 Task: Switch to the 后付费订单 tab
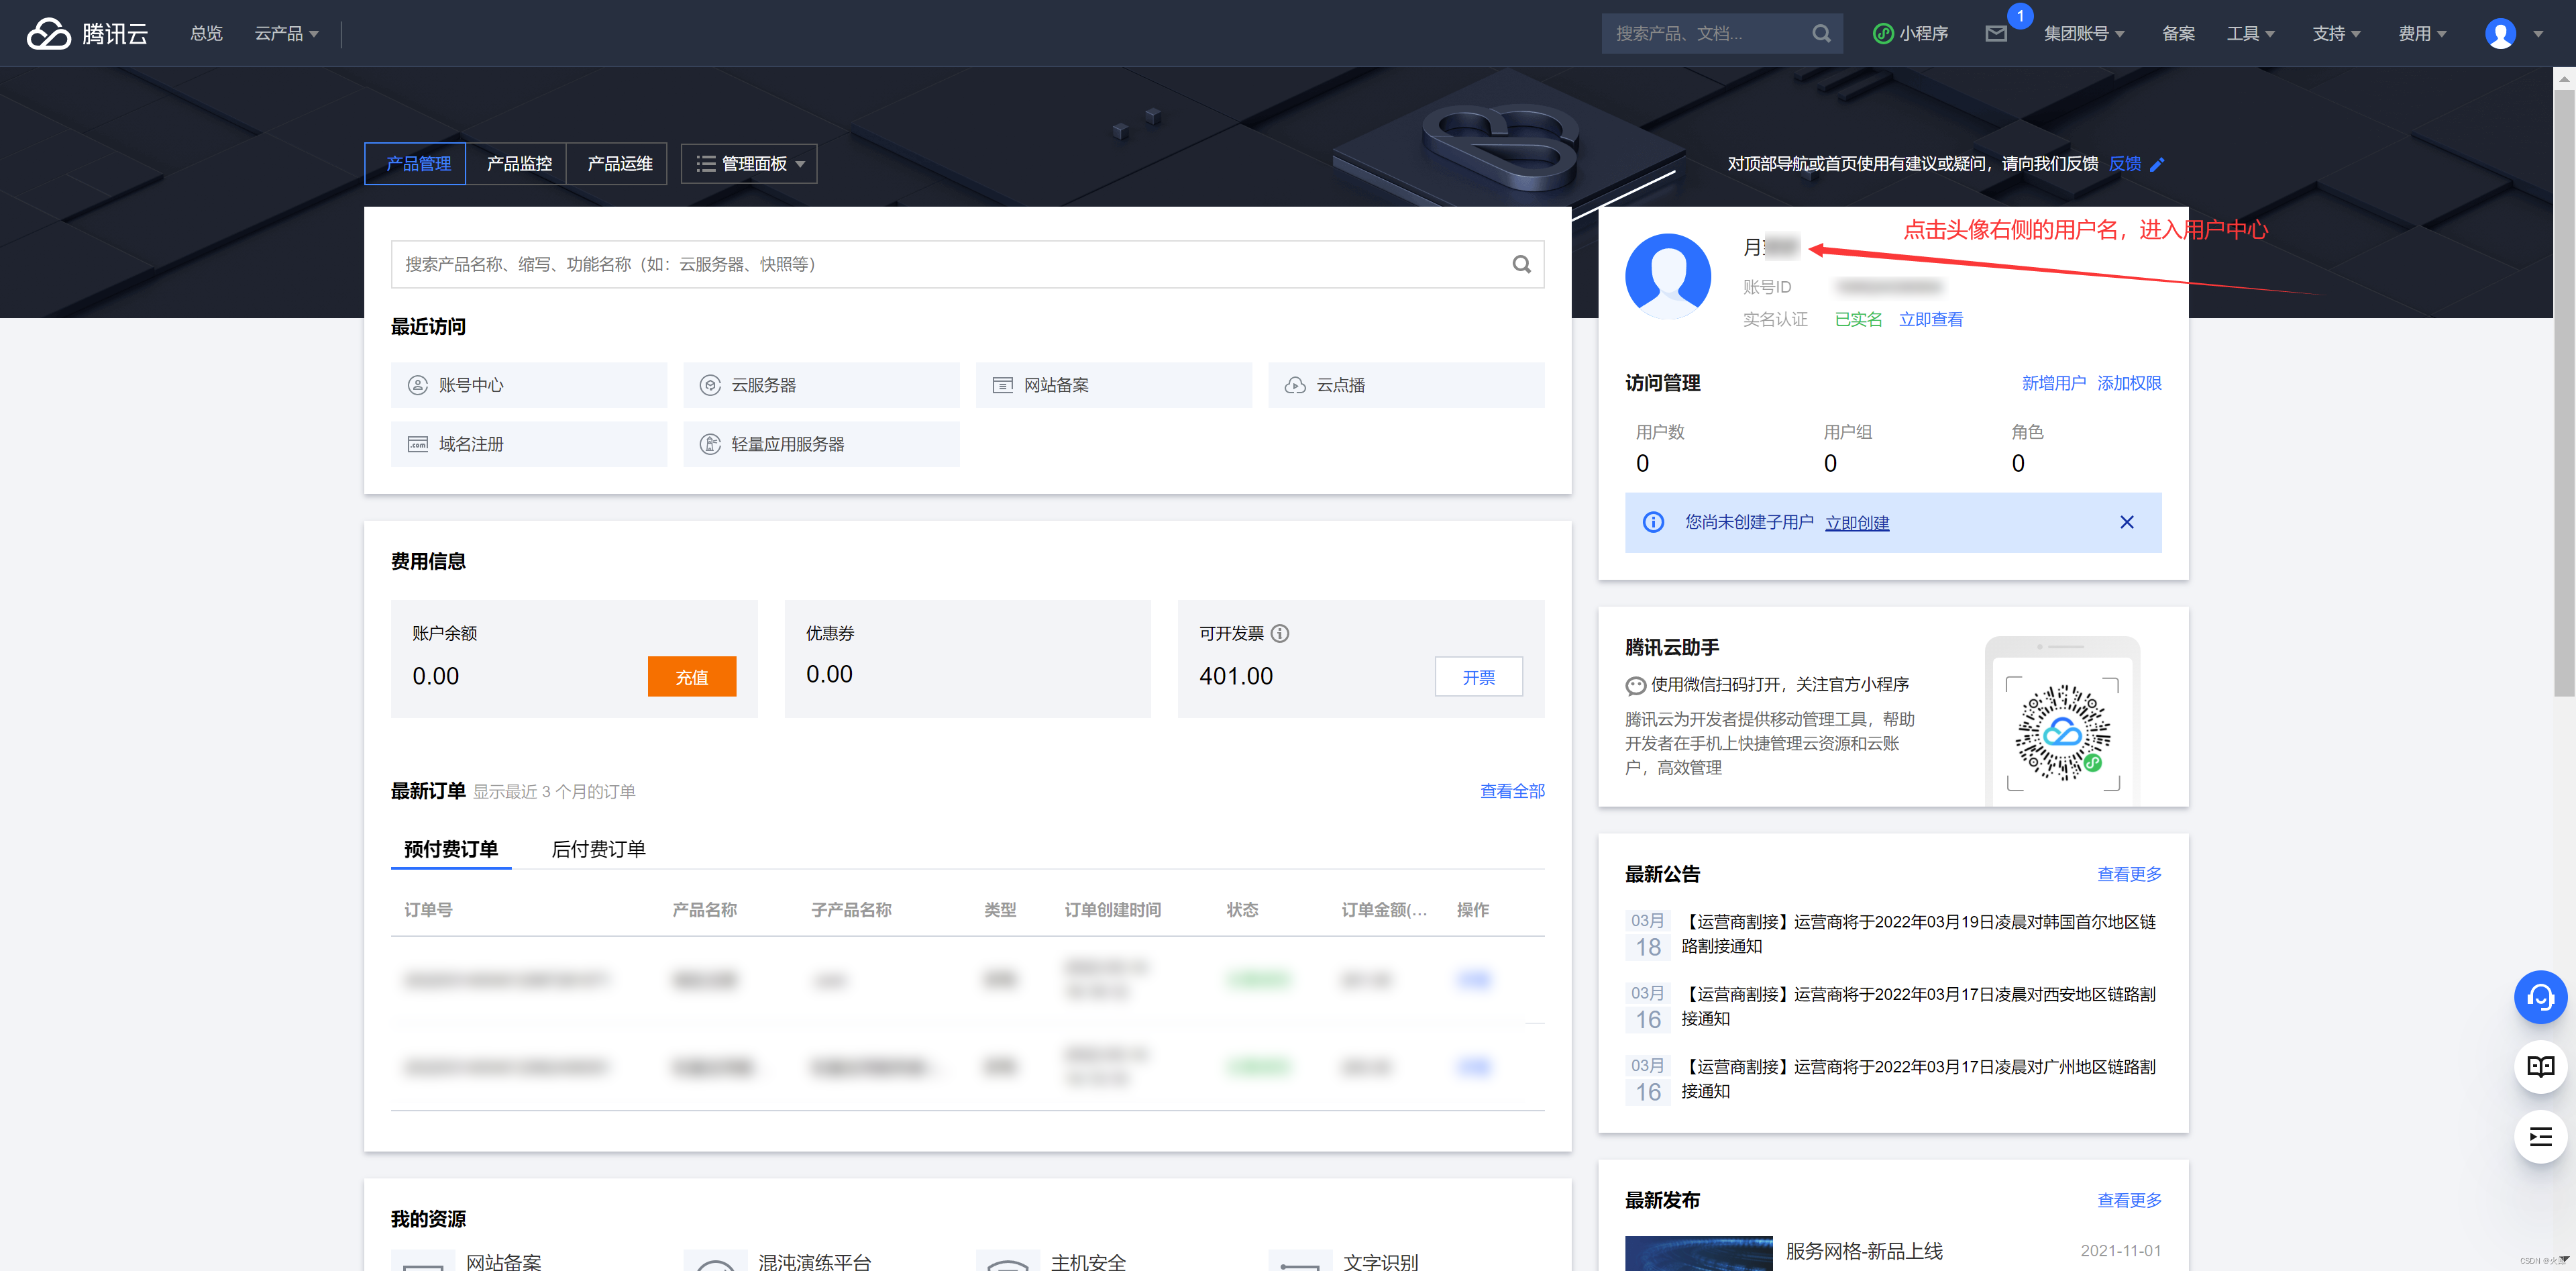click(598, 849)
